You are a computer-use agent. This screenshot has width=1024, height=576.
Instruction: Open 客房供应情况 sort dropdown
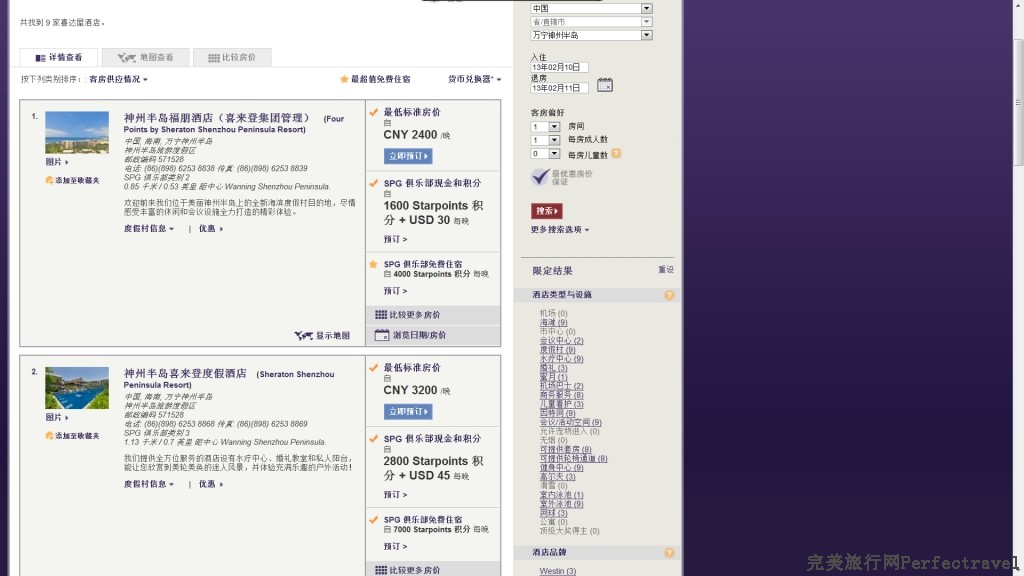tap(118, 79)
